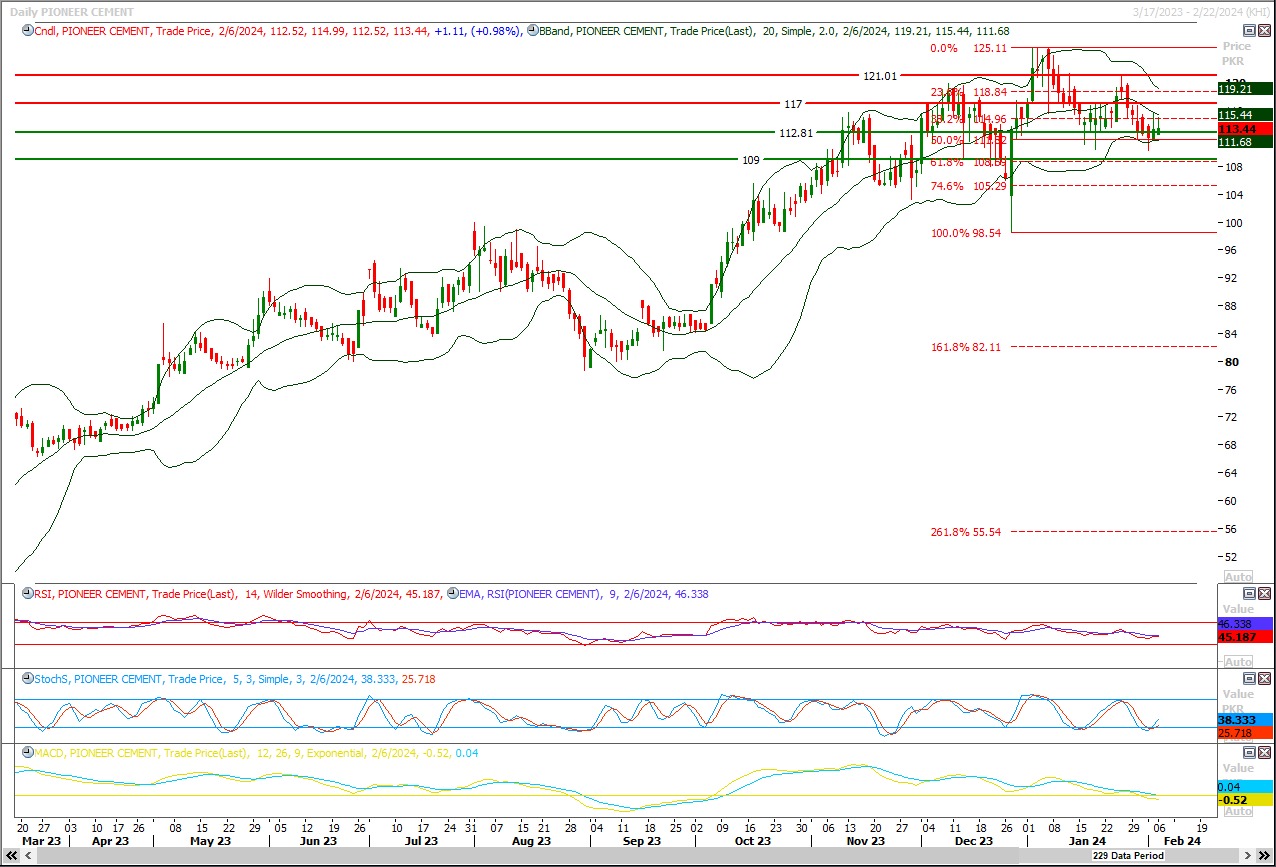Click the clock icon beside StochS legend

click(x=27, y=679)
